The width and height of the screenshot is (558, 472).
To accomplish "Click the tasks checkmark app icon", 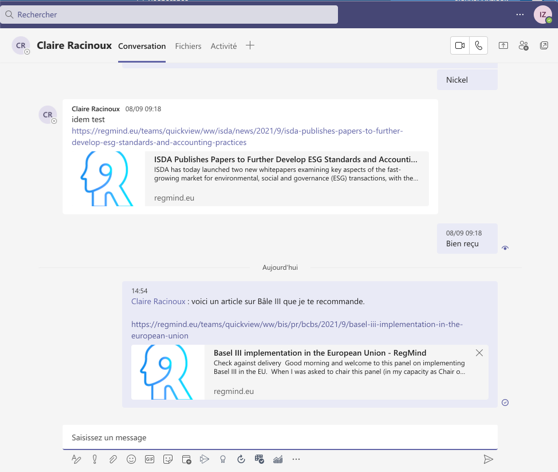I will (x=259, y=459).
